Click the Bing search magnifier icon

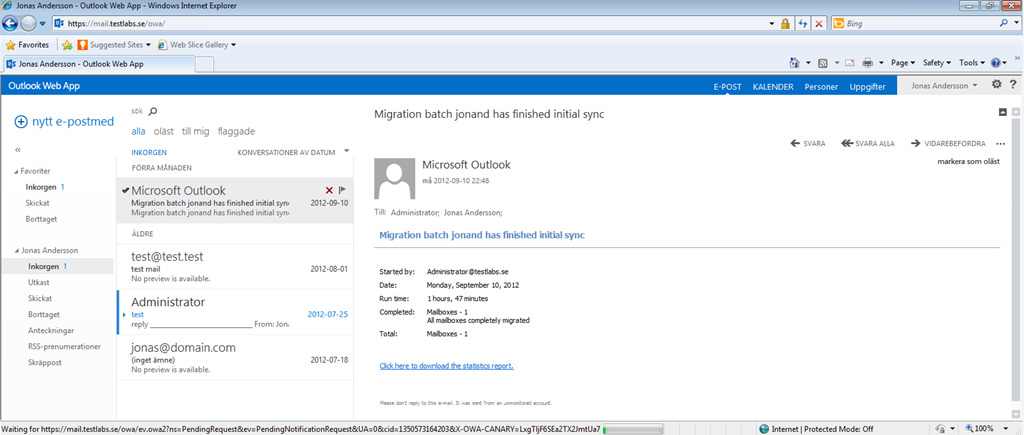pos(1004,23)
